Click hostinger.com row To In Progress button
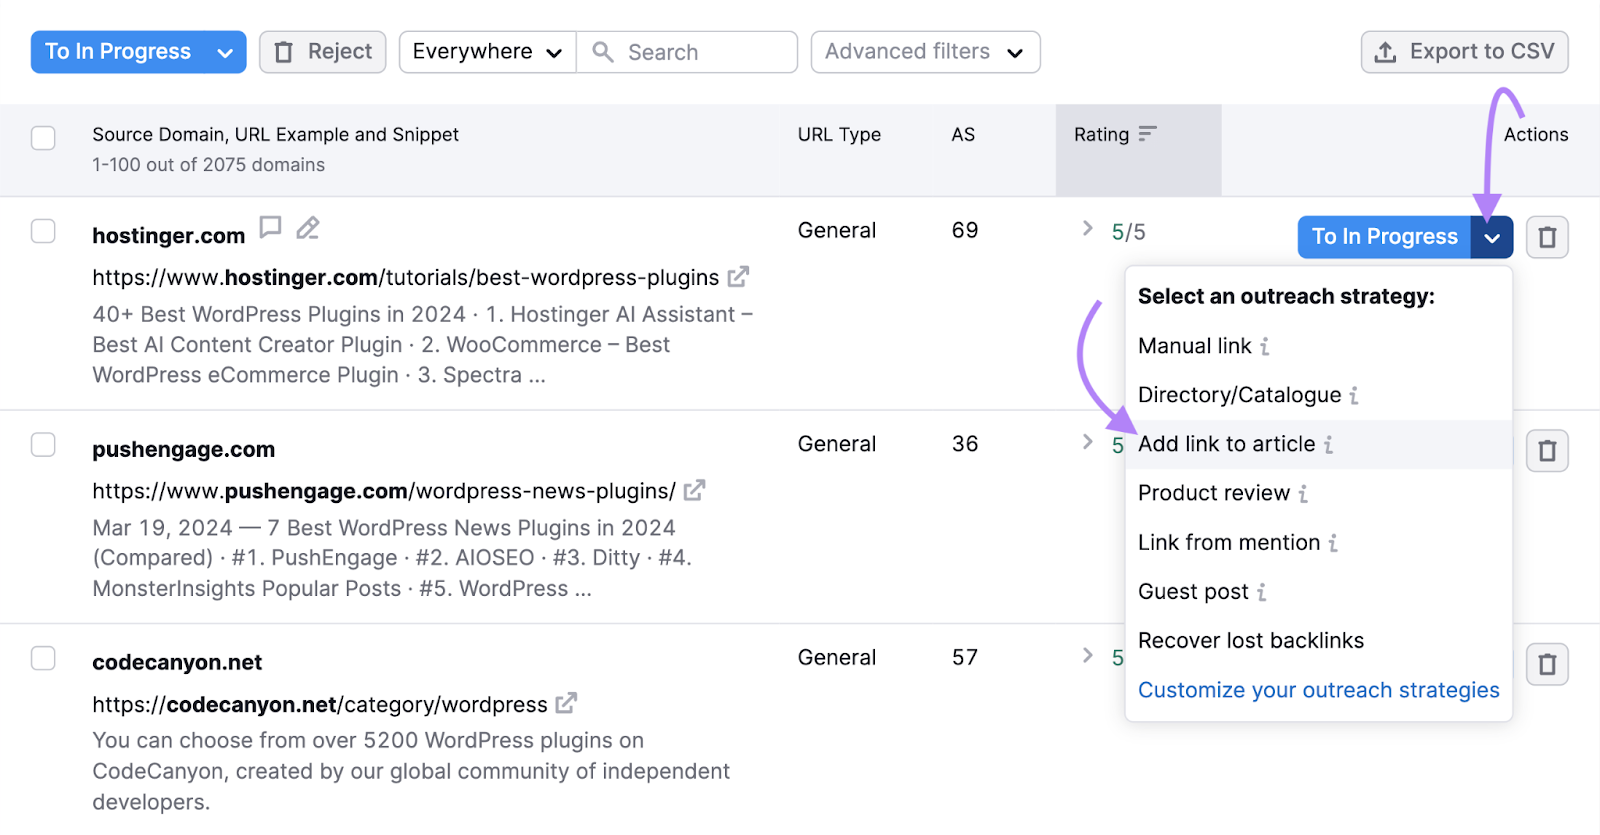This screenshot has height=835, width=1600. tap(1384, 237)
